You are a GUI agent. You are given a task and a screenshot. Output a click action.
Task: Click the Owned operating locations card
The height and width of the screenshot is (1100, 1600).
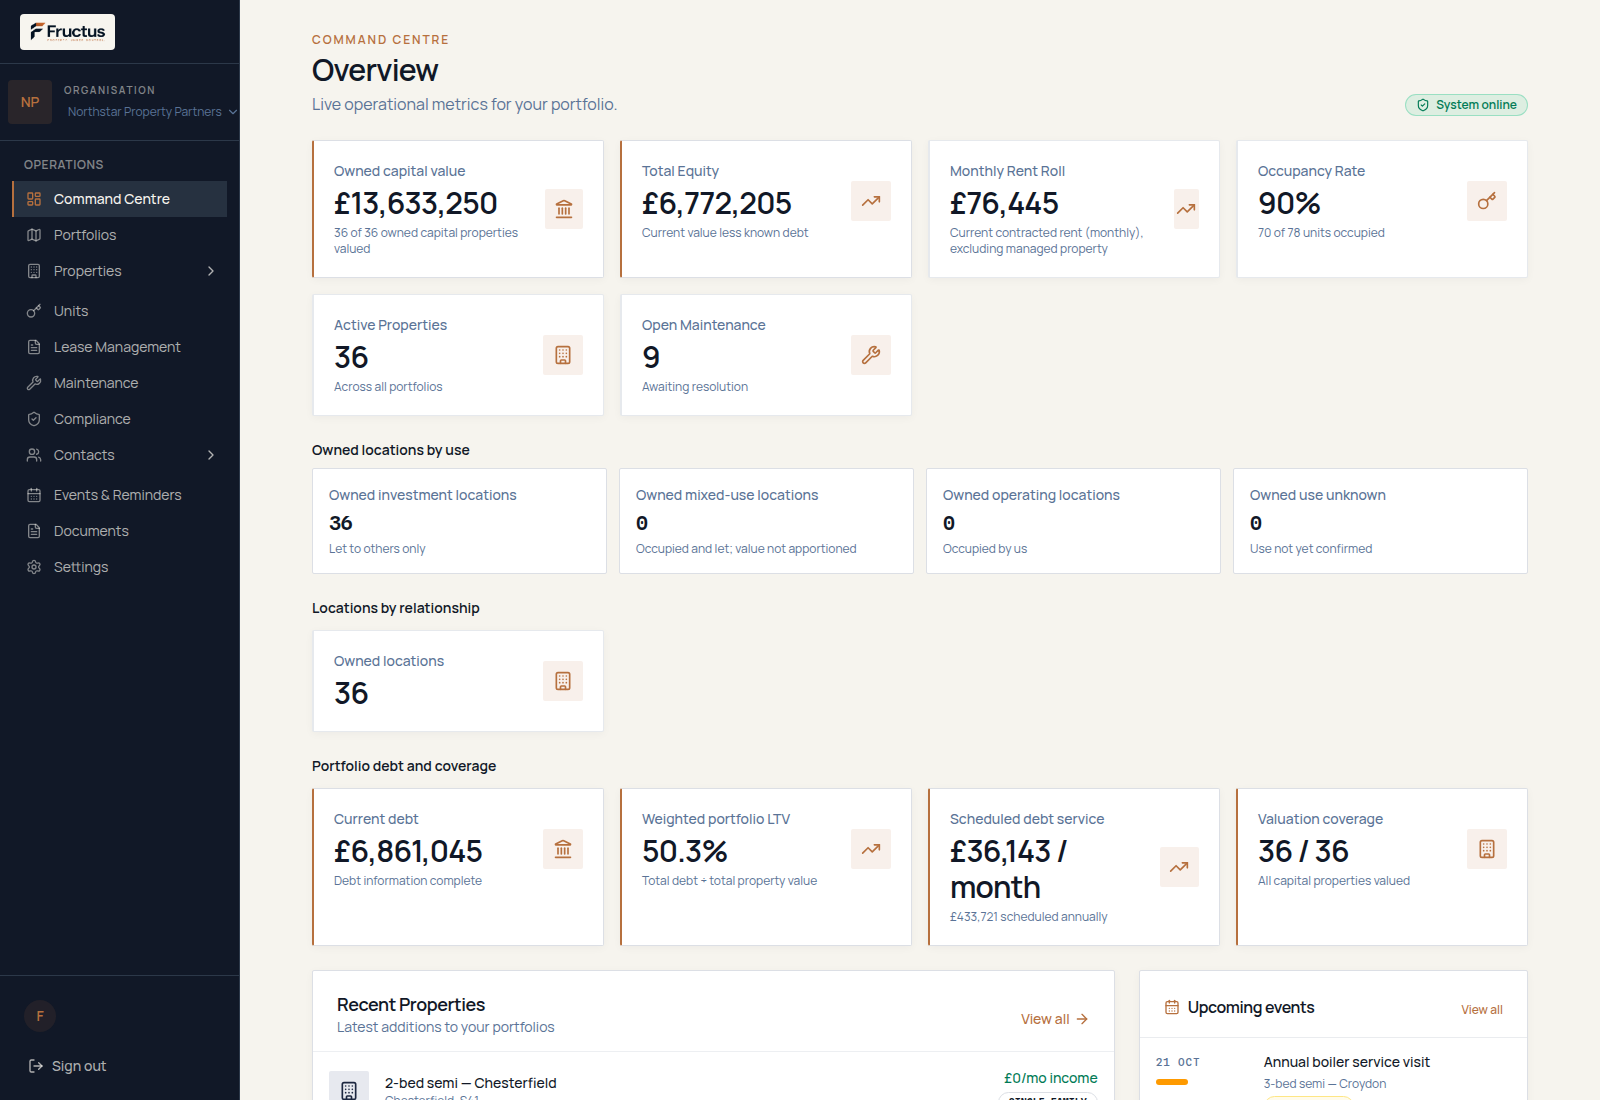click(x=1073, y=521)
